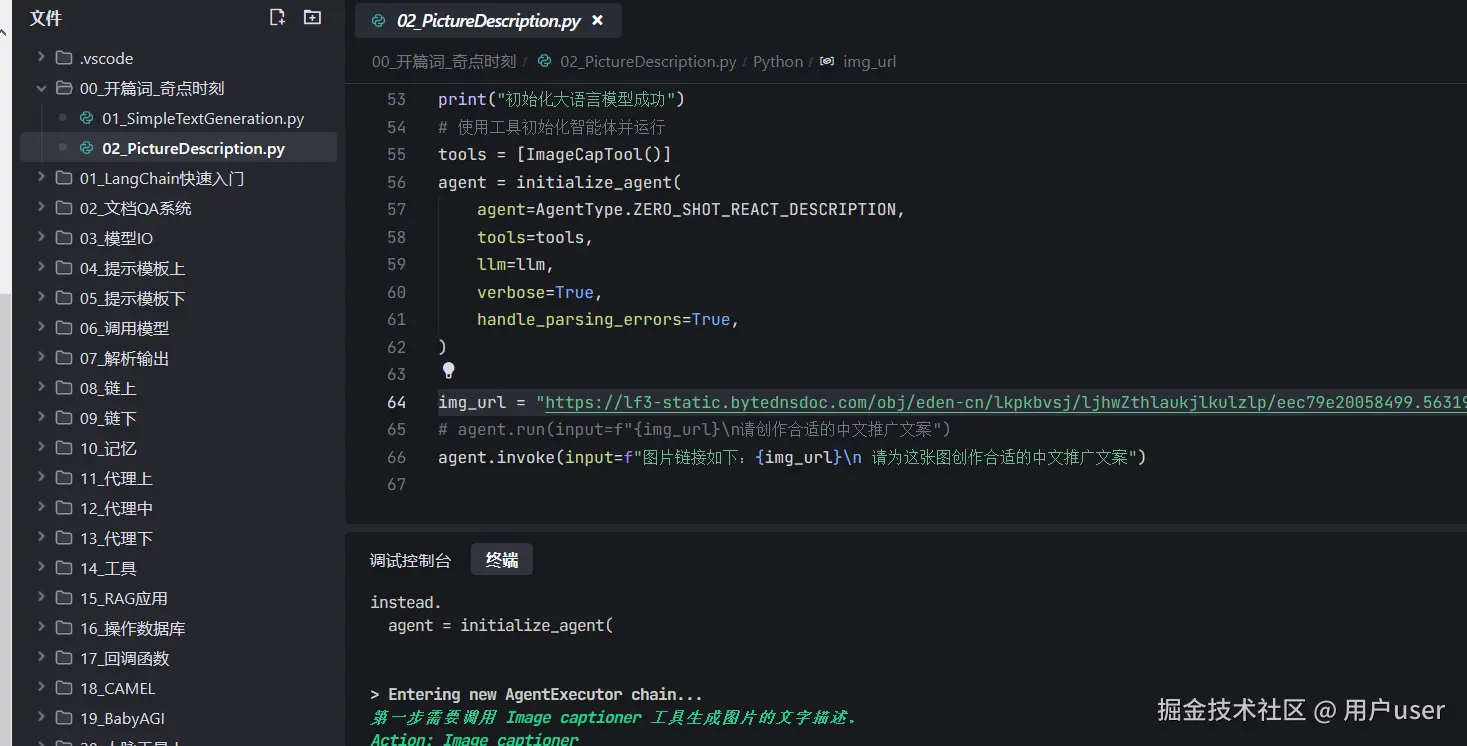The width and height of the screenshot is (1467, 746).
Task: Click the Python breadcrumb segment
Action: point(778,62)
